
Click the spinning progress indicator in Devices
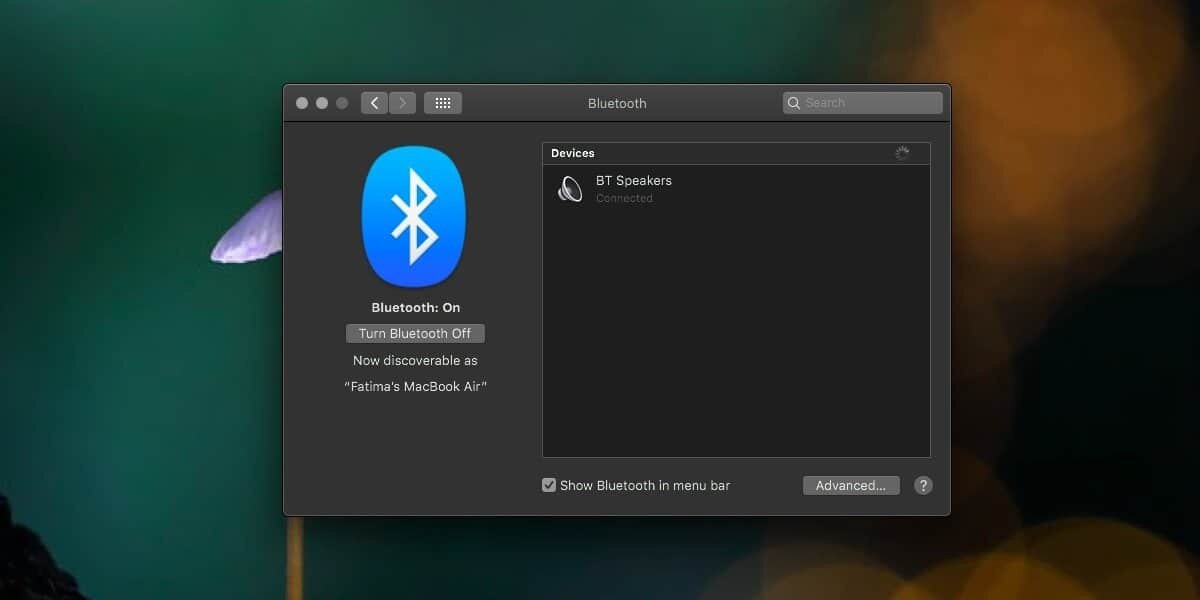click(x=902, y=154)
